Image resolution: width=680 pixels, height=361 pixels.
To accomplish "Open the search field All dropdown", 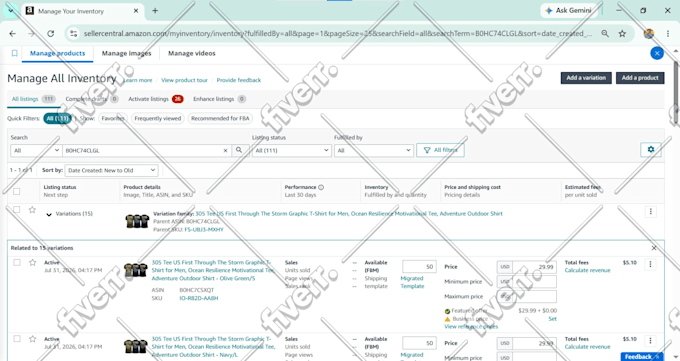I will click(36, 151).
